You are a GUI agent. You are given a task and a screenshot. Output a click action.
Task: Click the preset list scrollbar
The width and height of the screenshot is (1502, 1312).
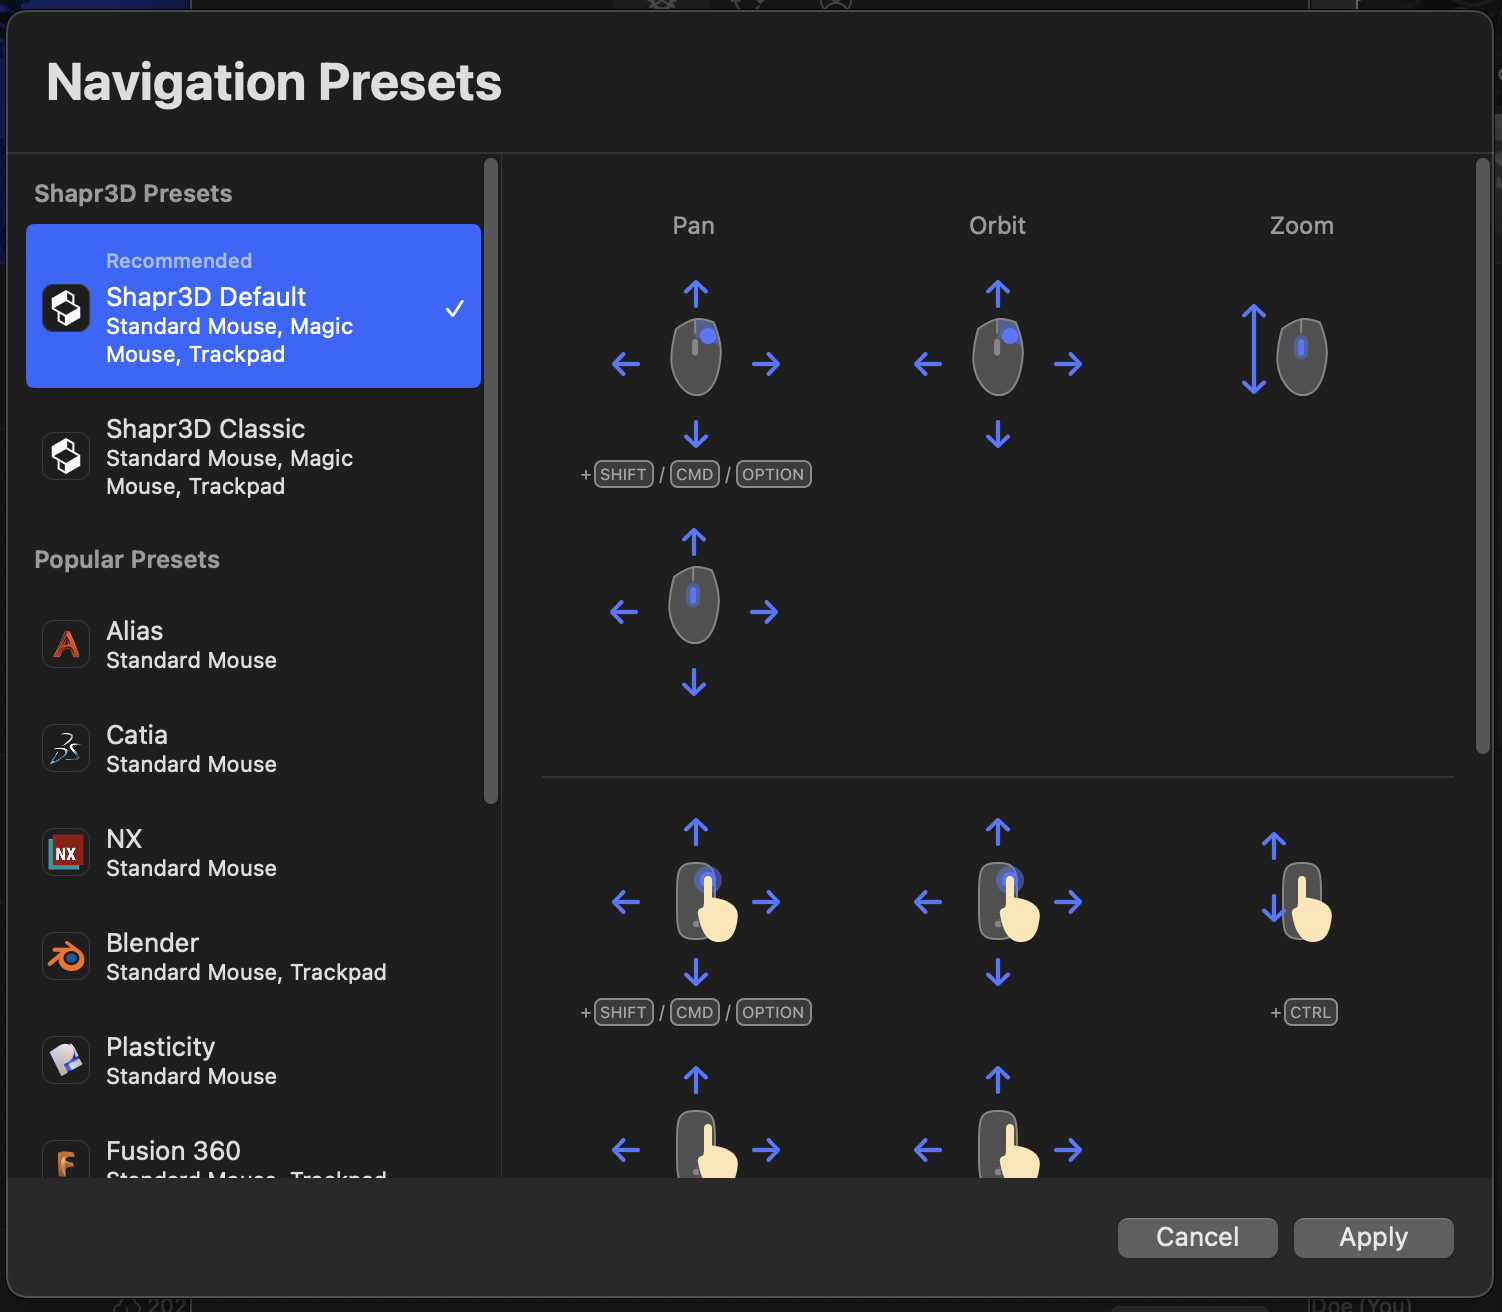[491, 481]
